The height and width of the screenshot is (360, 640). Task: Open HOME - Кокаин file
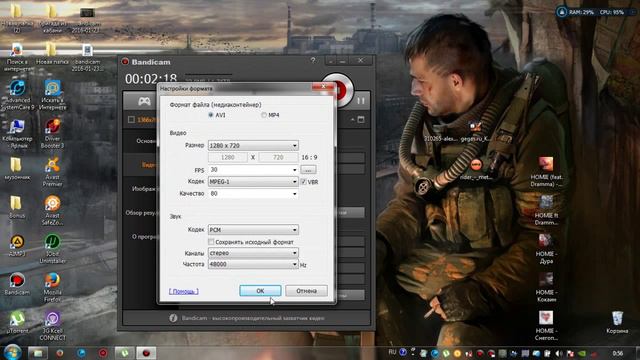[547, 287]
